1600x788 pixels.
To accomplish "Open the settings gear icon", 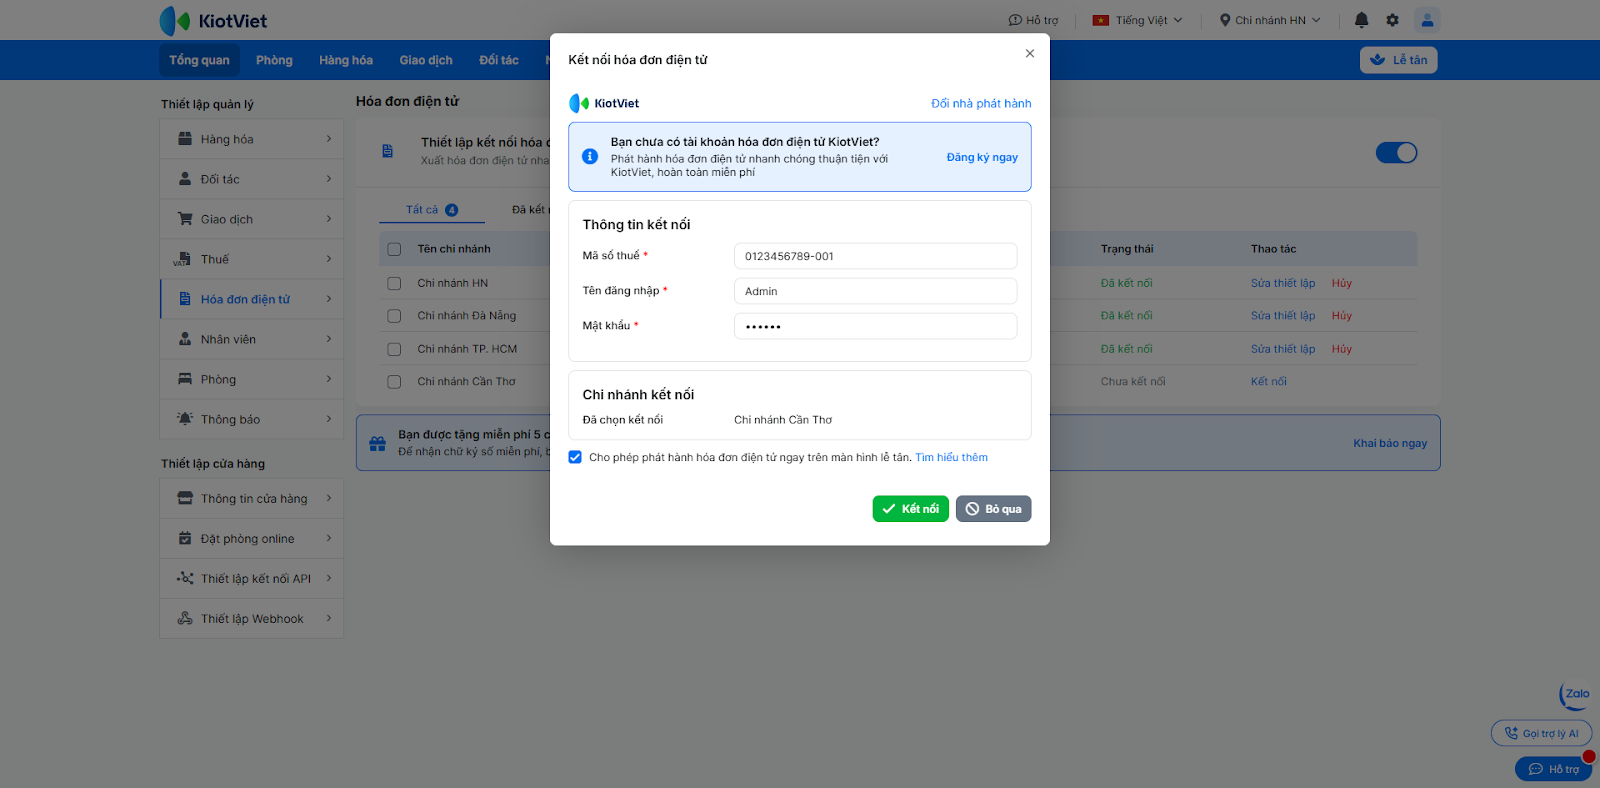I will (1392, 20).
